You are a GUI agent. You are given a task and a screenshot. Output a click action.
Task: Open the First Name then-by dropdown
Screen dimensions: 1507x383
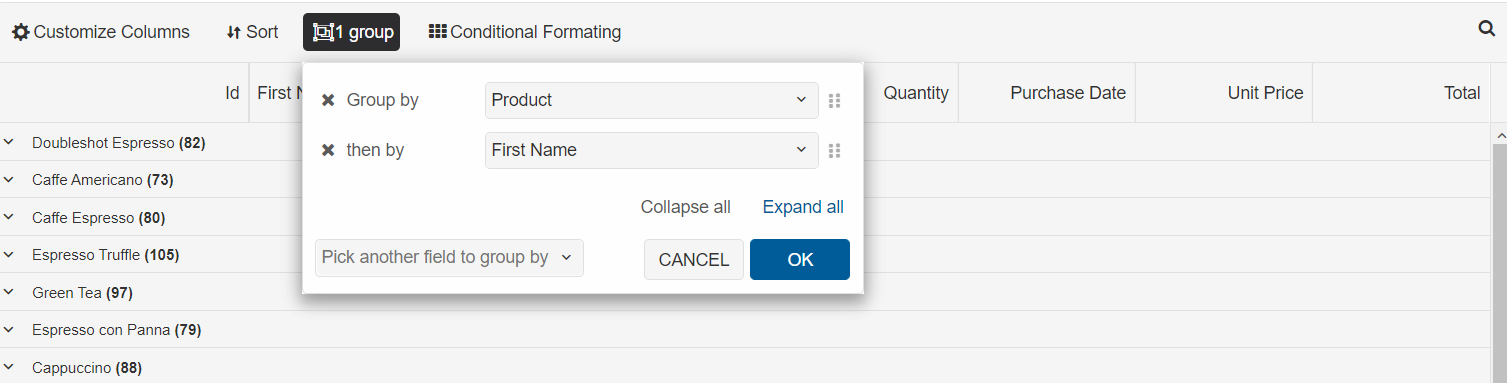tap(652, 150)
